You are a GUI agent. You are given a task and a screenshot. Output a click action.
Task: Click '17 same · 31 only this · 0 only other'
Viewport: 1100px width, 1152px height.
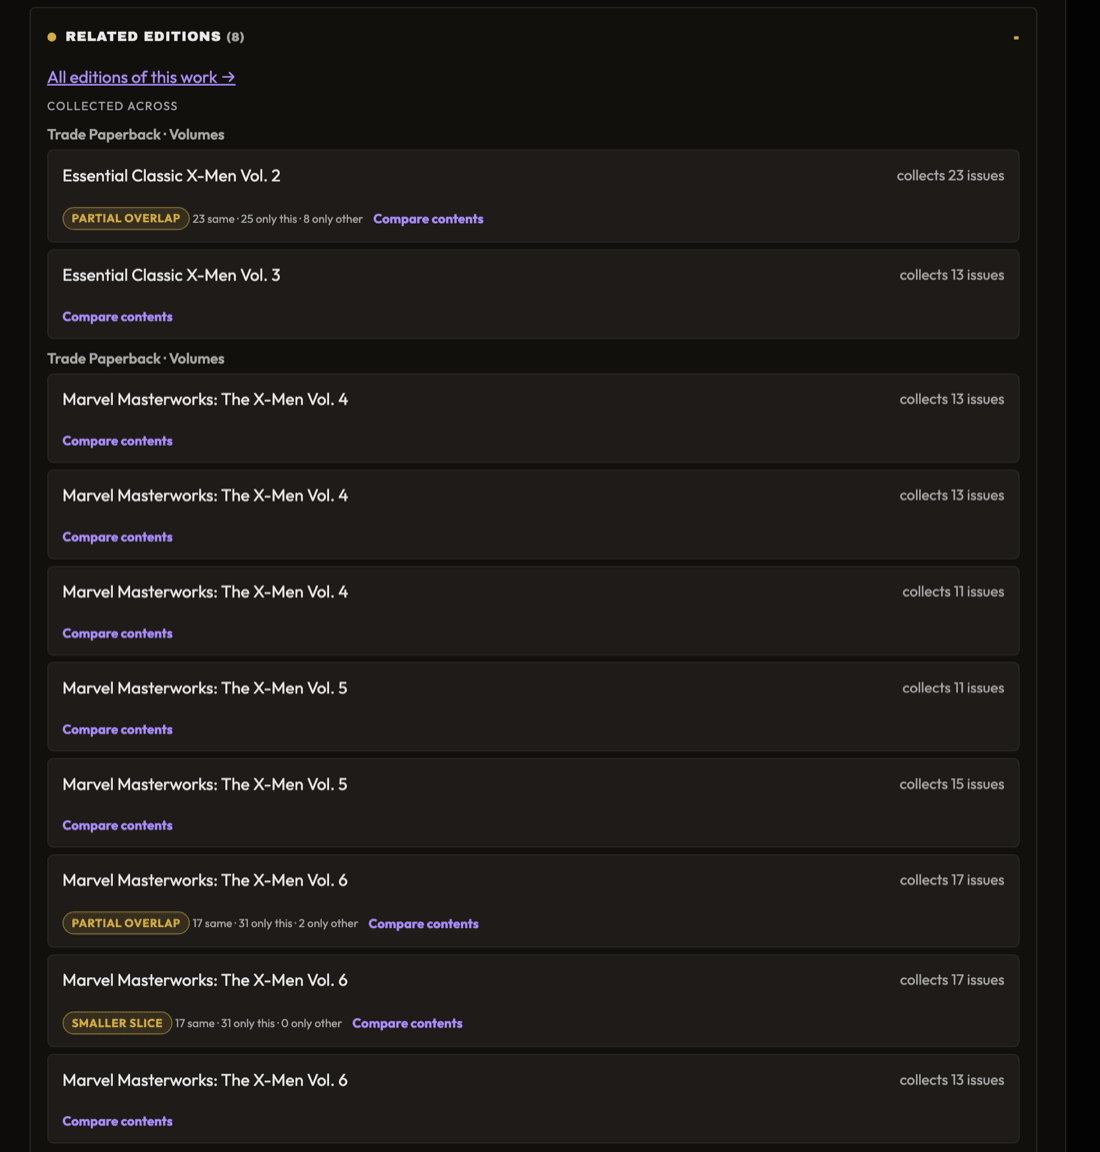258,1023
